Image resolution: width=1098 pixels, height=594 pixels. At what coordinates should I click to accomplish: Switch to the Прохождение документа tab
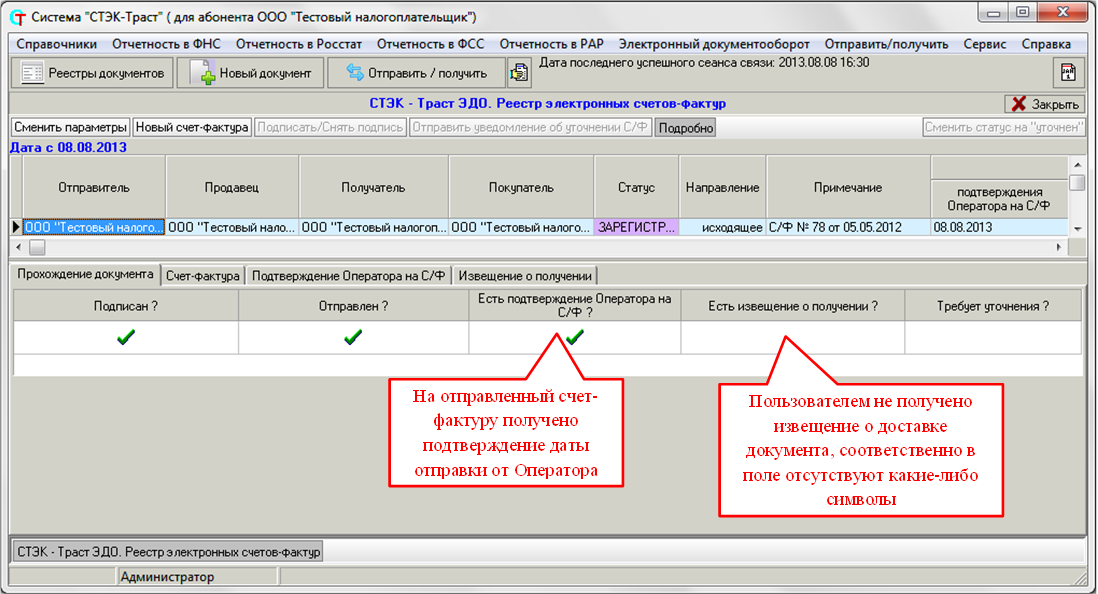pos(85,275)
